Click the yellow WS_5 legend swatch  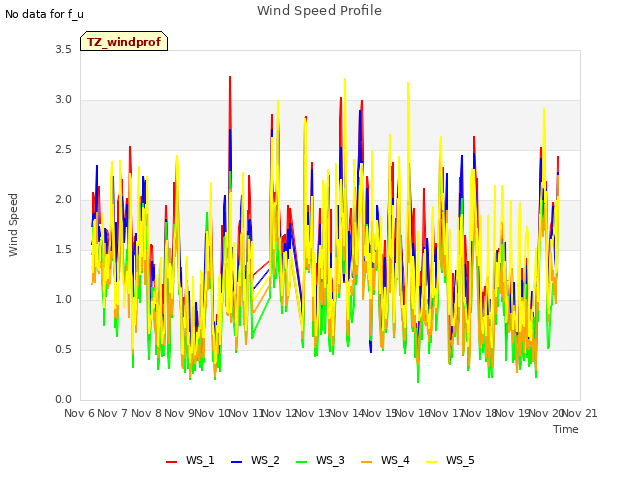(431, 462)
